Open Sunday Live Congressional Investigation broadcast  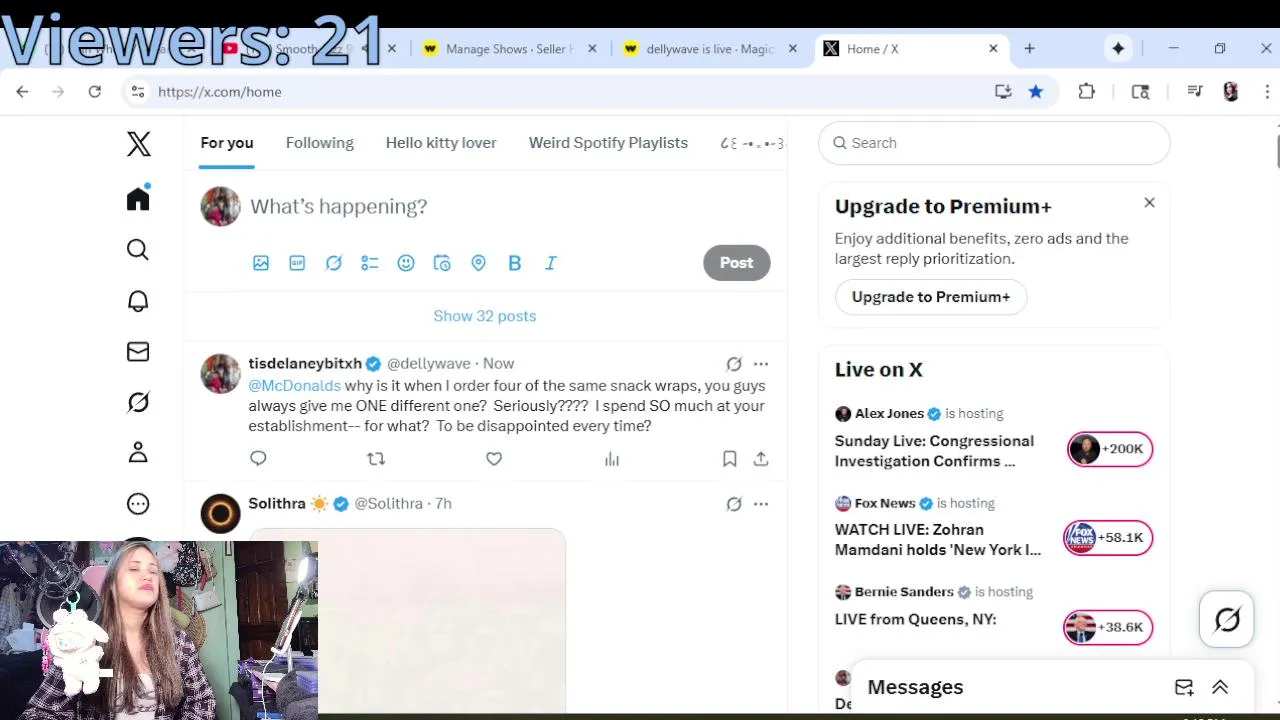click(x=934, y=451)
